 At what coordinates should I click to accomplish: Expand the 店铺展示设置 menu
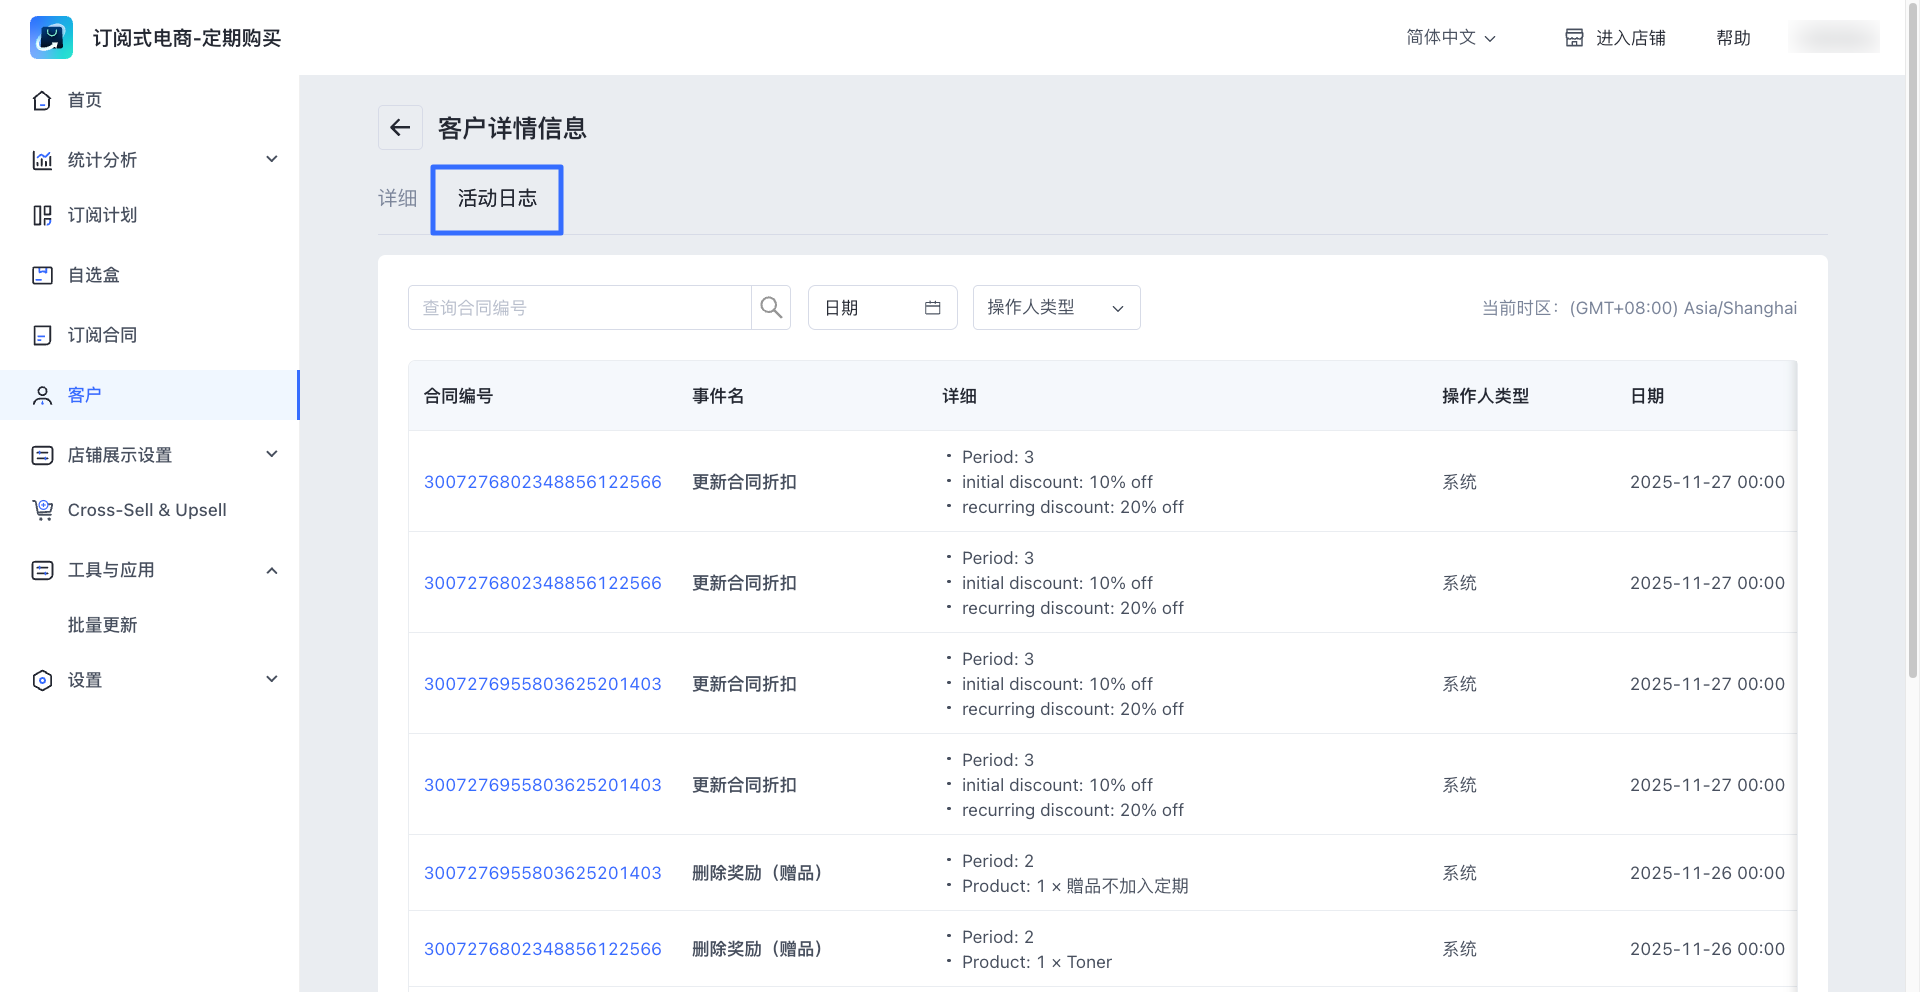coord(271,455)
